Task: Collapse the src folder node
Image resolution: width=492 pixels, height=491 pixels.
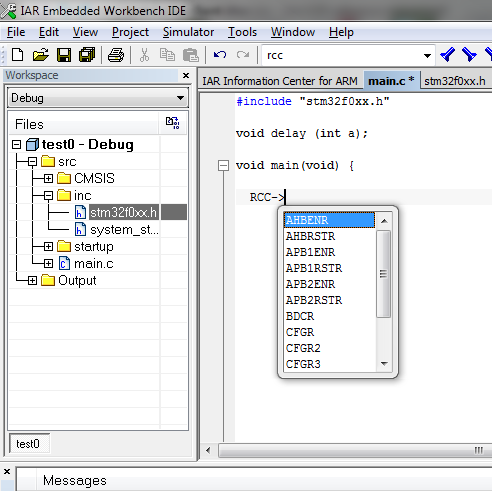Action: tap(32, 162)
